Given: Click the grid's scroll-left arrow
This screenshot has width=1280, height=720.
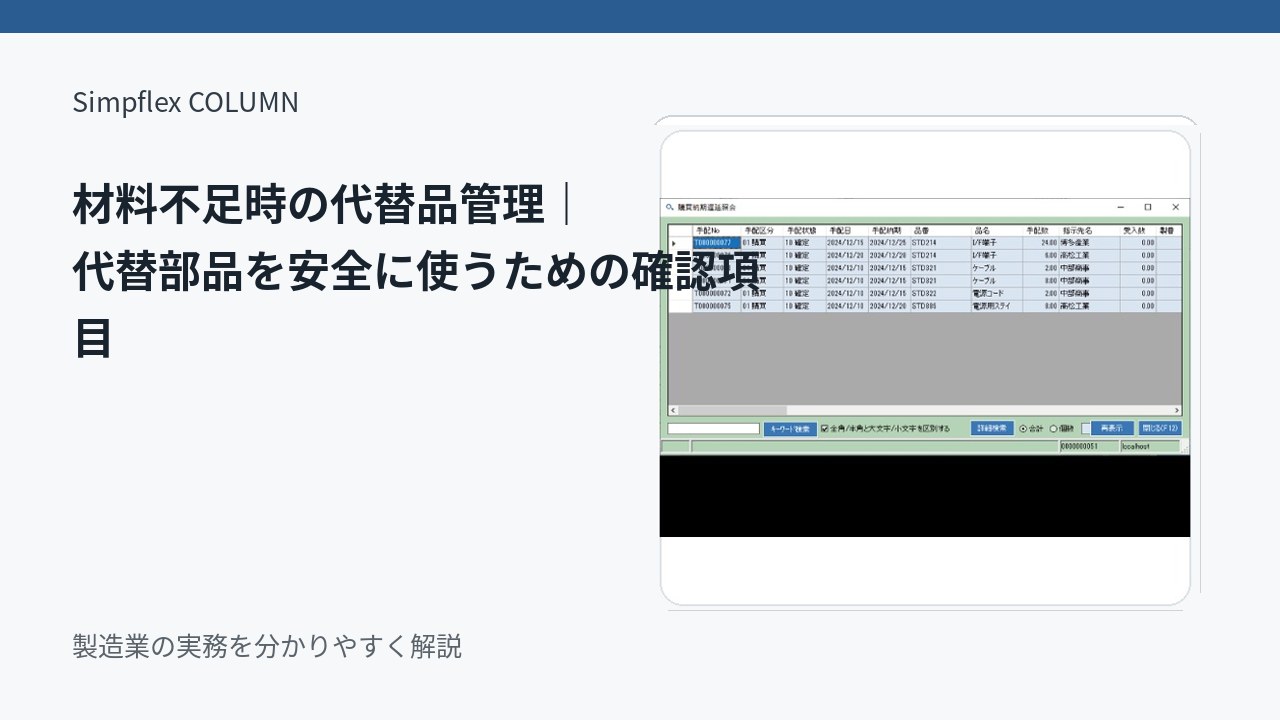Looking at the screenshot, I should coord(673,410).
